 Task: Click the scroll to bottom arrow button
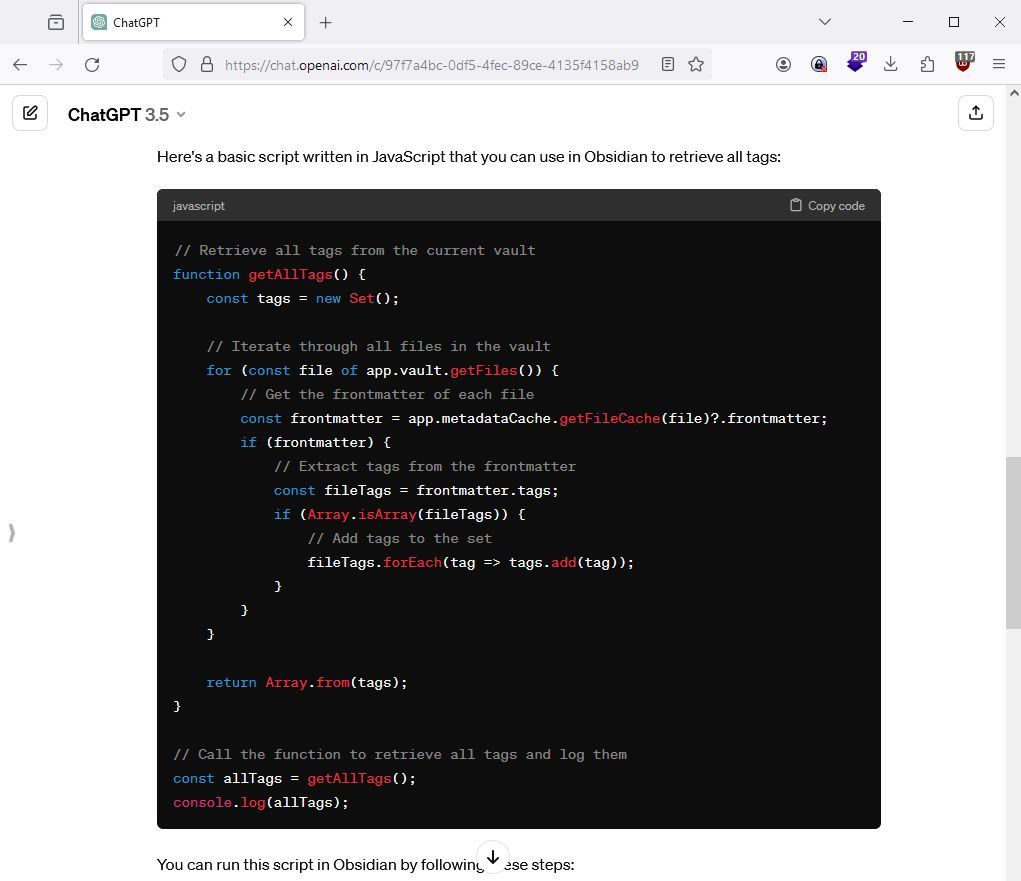[x=493, y=857]
